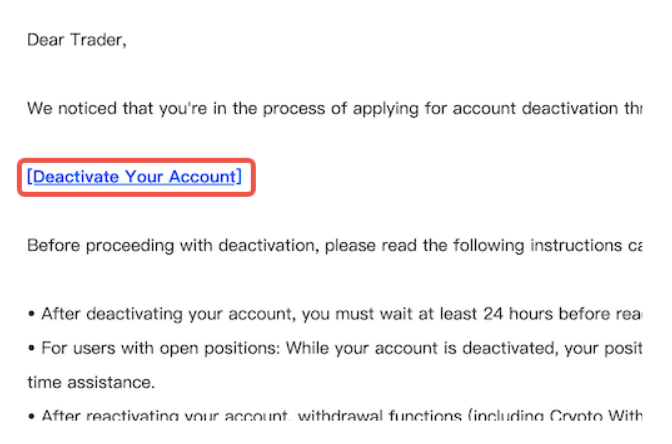Click the bullet before 'For users with open positions'
Viewport: 672px width, 444px height.
[31, 348]
